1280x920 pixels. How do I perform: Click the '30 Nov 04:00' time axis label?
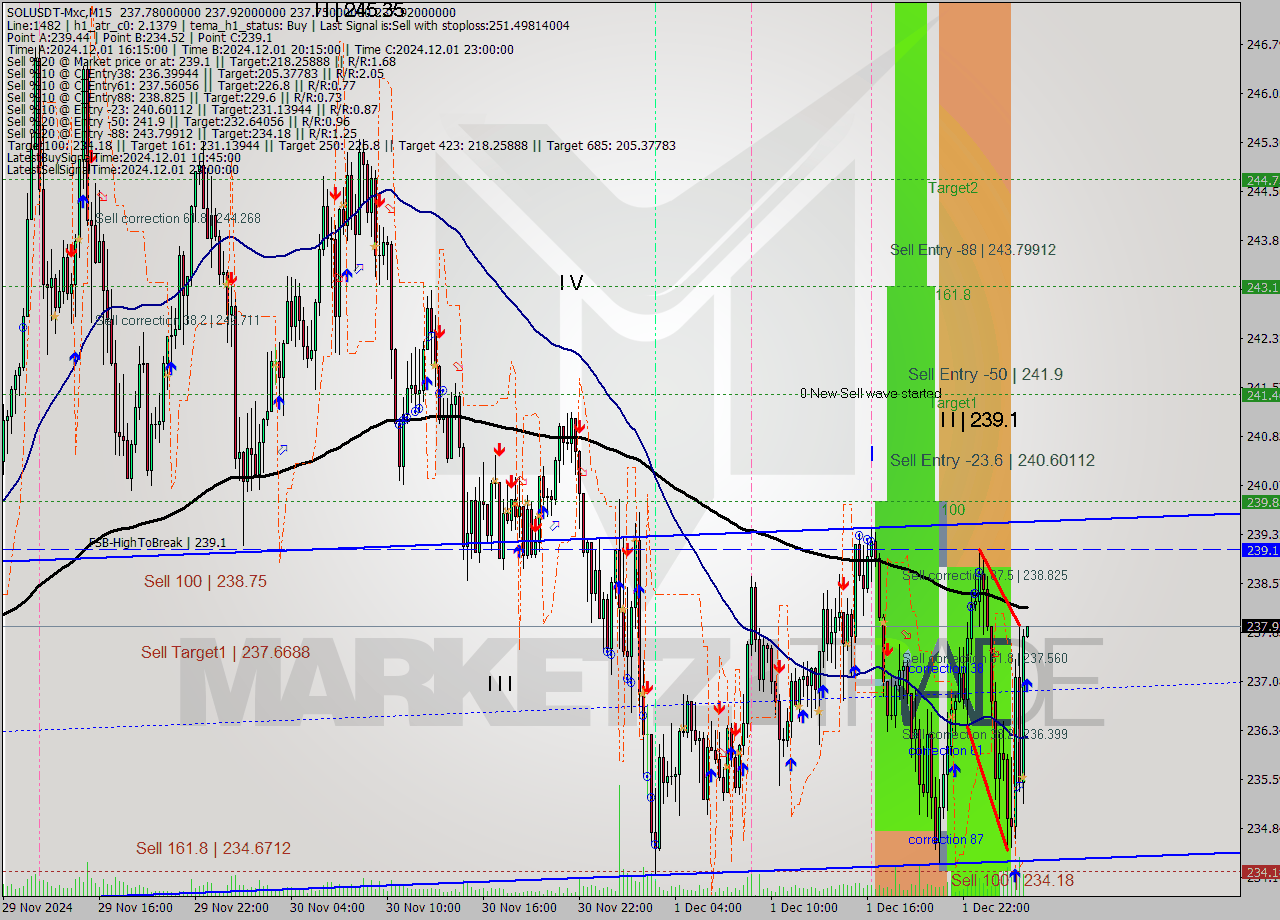(x=328, y=908)
